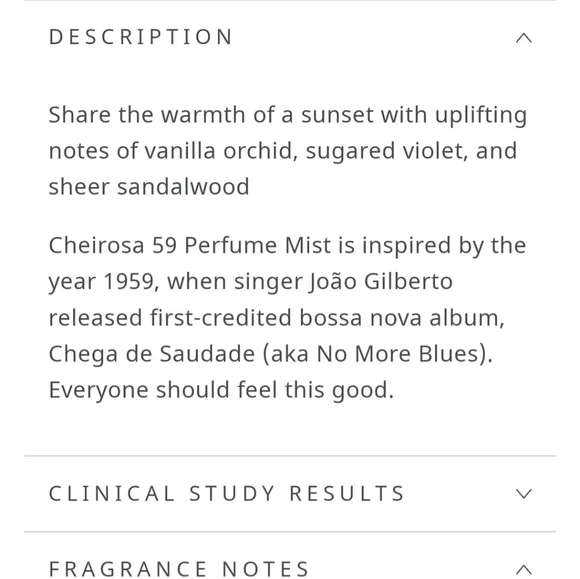Click the word 'uplifting' in first paragraph
The width and height of the screenshot is (580, 579).
point(481,115)
